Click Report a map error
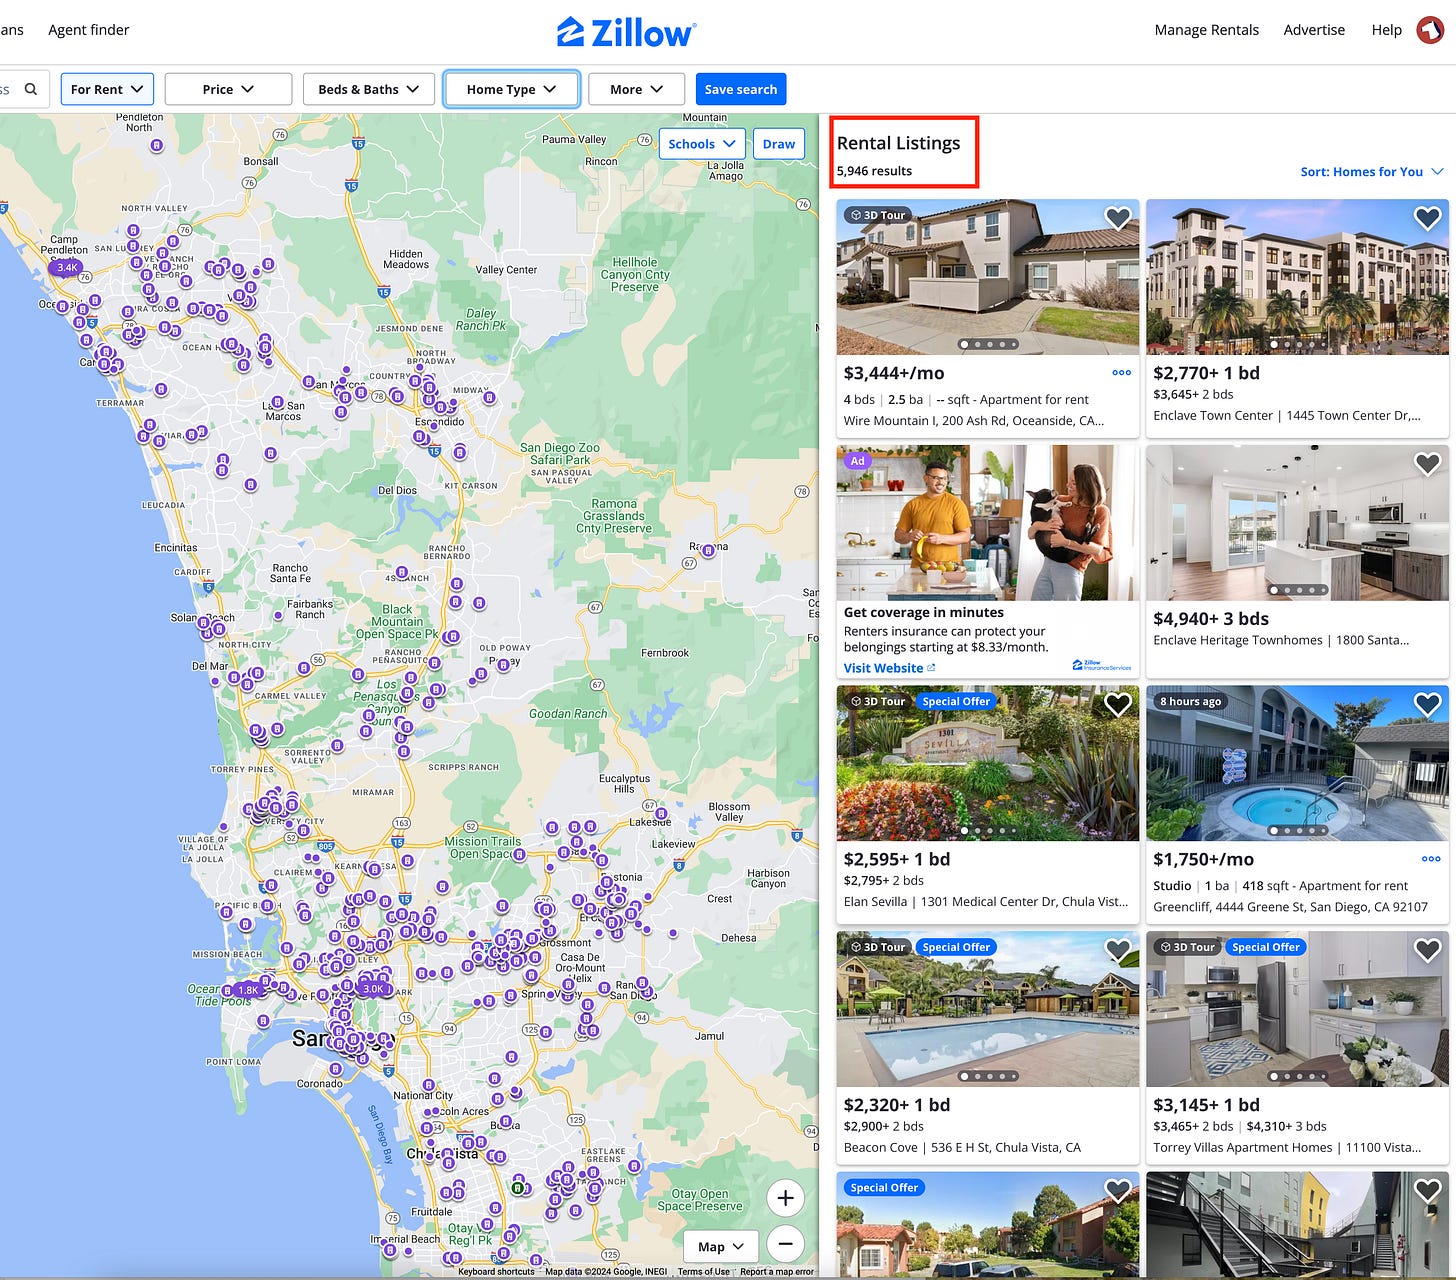 [777, 1272]
